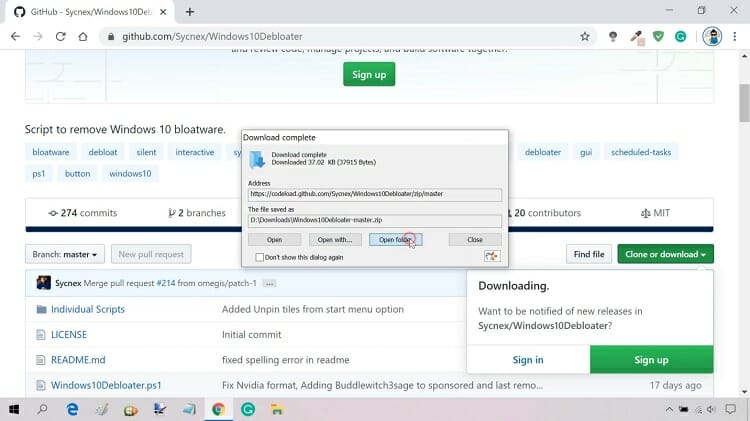Viewport: 750px width, 421px height.
Task: Click New pull request button
Action: click(x=151, y=254)
